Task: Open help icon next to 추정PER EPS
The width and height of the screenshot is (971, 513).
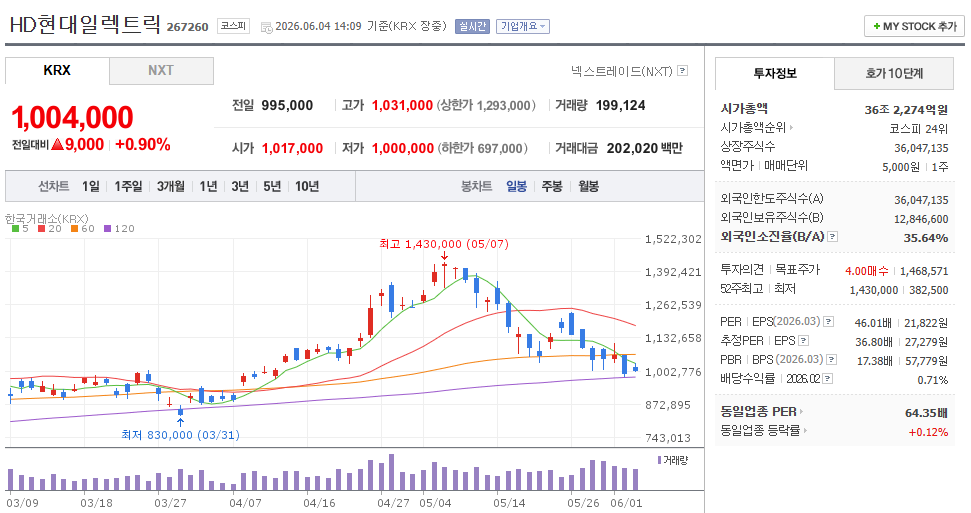Action: coord(803,340)
